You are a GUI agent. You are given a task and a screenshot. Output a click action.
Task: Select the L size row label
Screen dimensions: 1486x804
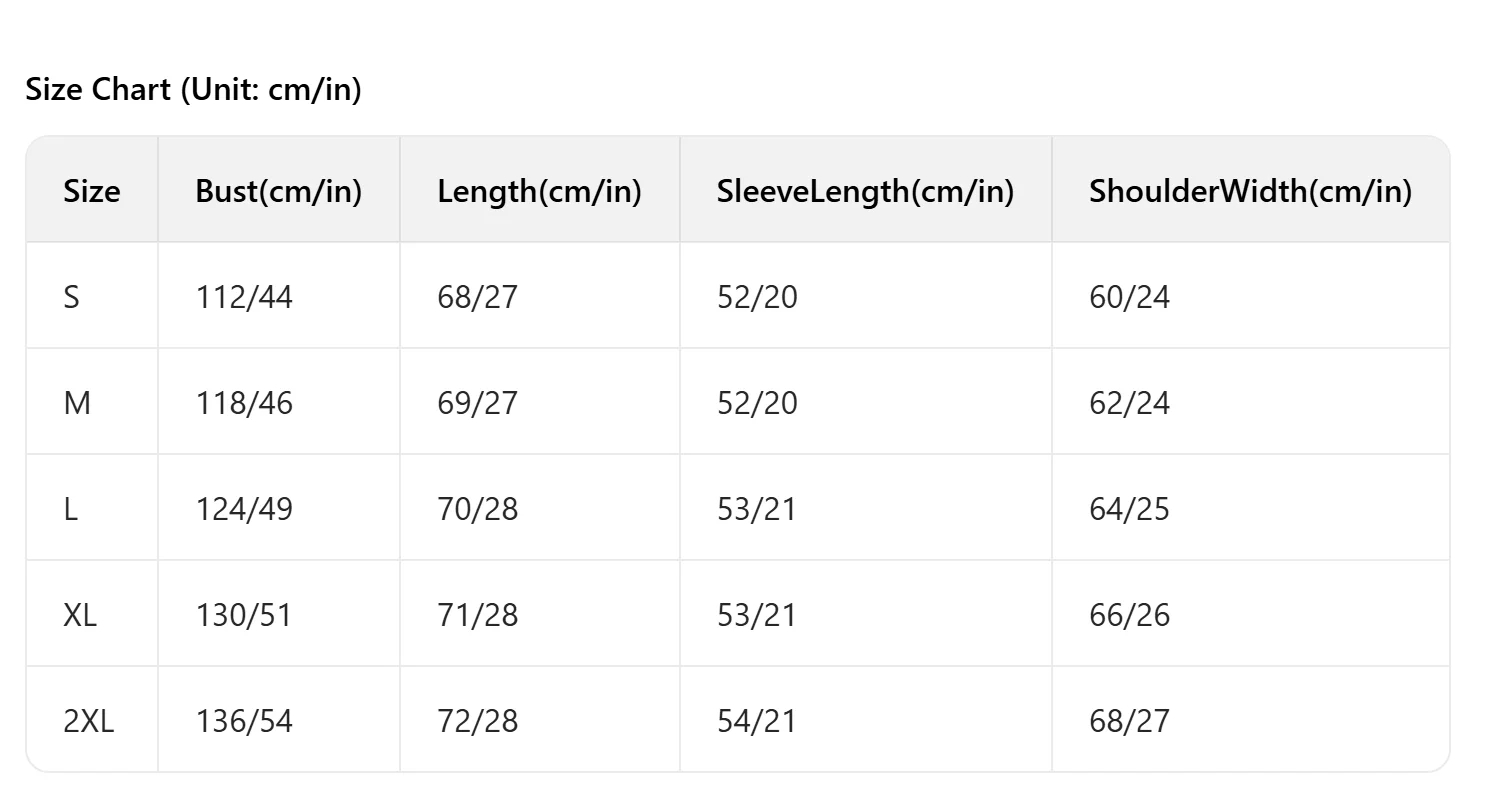pyautogui.click(x=70, y=509)
